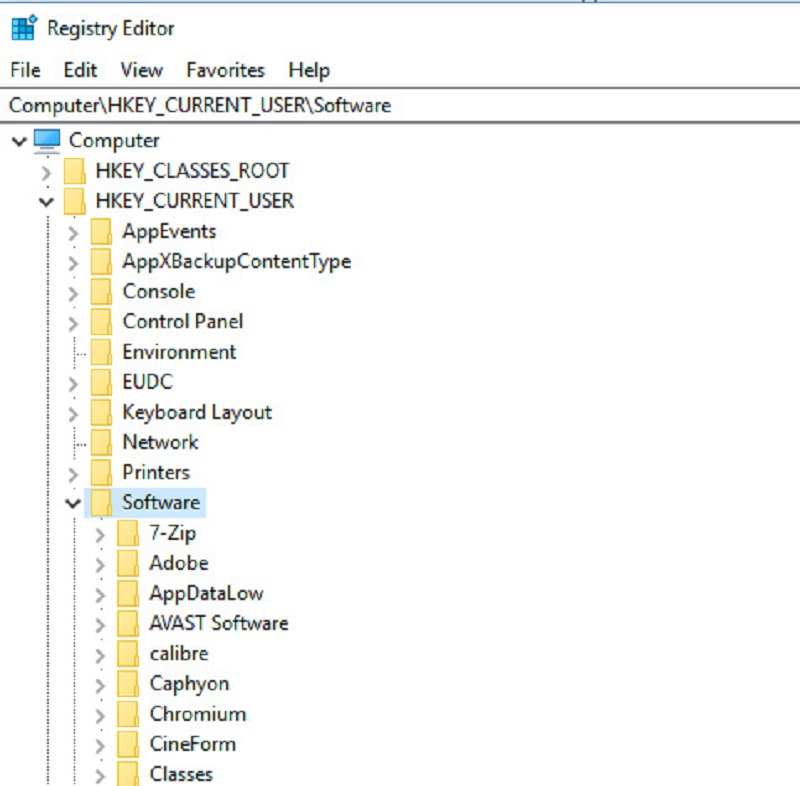Open the Favorites menu
Image resolution: width=800 pixels, height=786 pixels.
click(x=226, y=70)
